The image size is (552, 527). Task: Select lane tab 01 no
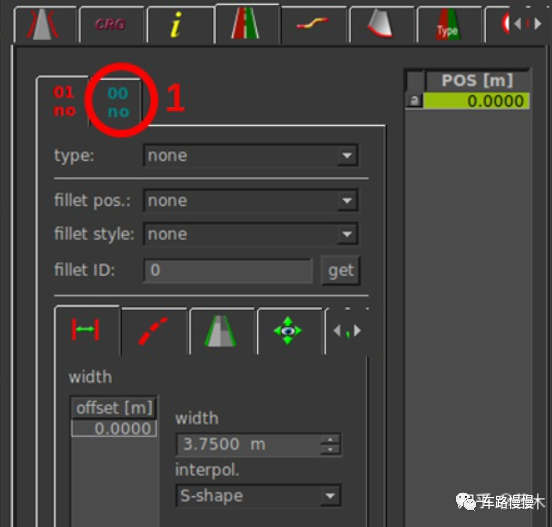tap(64, 101)
